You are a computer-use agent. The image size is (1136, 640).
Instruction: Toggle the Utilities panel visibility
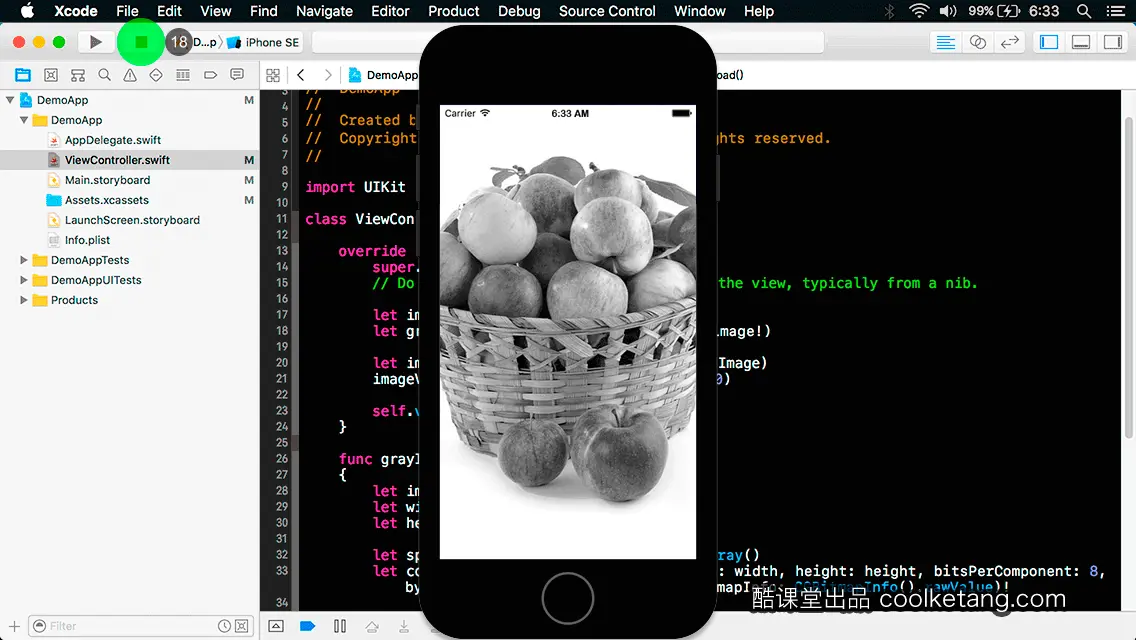(1113, 42)
